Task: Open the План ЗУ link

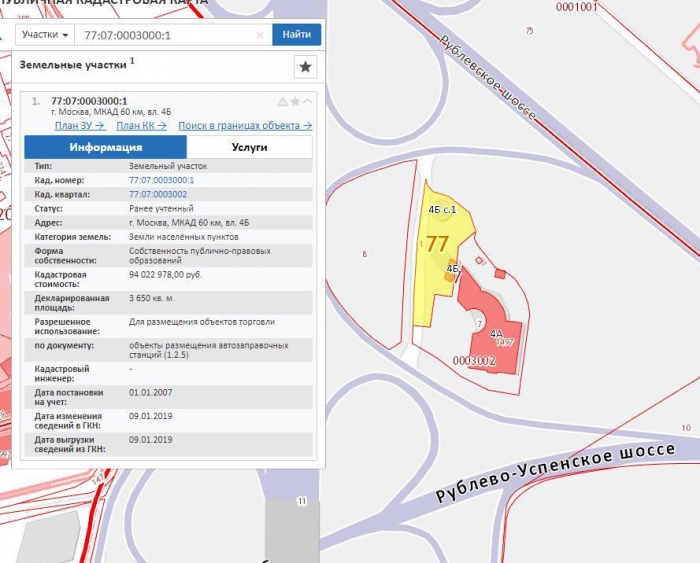Action: coord(80,126)
